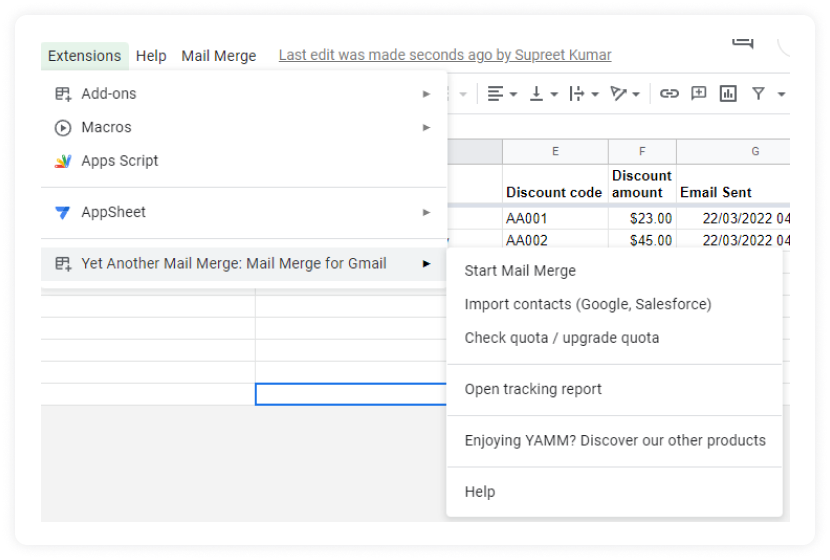Select Email Sent date cell in AA001 row
Image resolution: width=830 pixels, height=560 pixels.
click(x=733, y=218)
